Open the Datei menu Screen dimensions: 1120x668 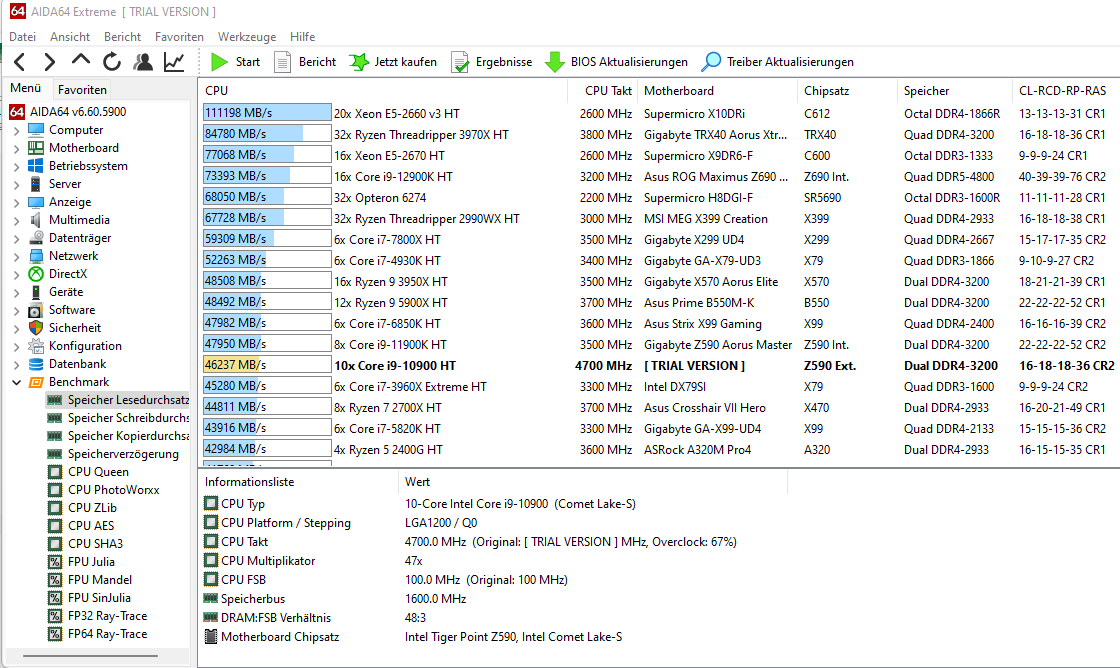(23, 36)
